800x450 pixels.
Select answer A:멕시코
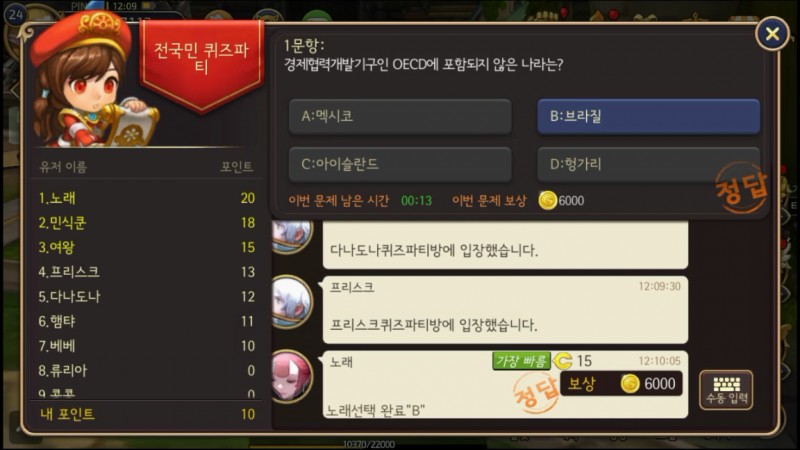[x=400, y=116]
